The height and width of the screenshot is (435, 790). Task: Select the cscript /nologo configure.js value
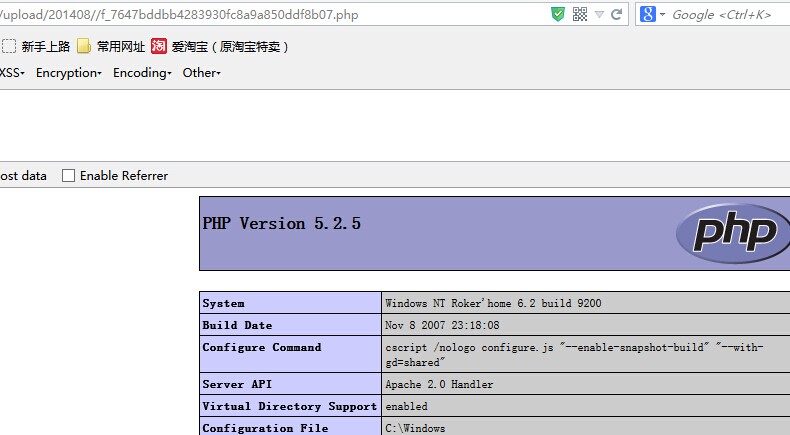coord(574,354)
